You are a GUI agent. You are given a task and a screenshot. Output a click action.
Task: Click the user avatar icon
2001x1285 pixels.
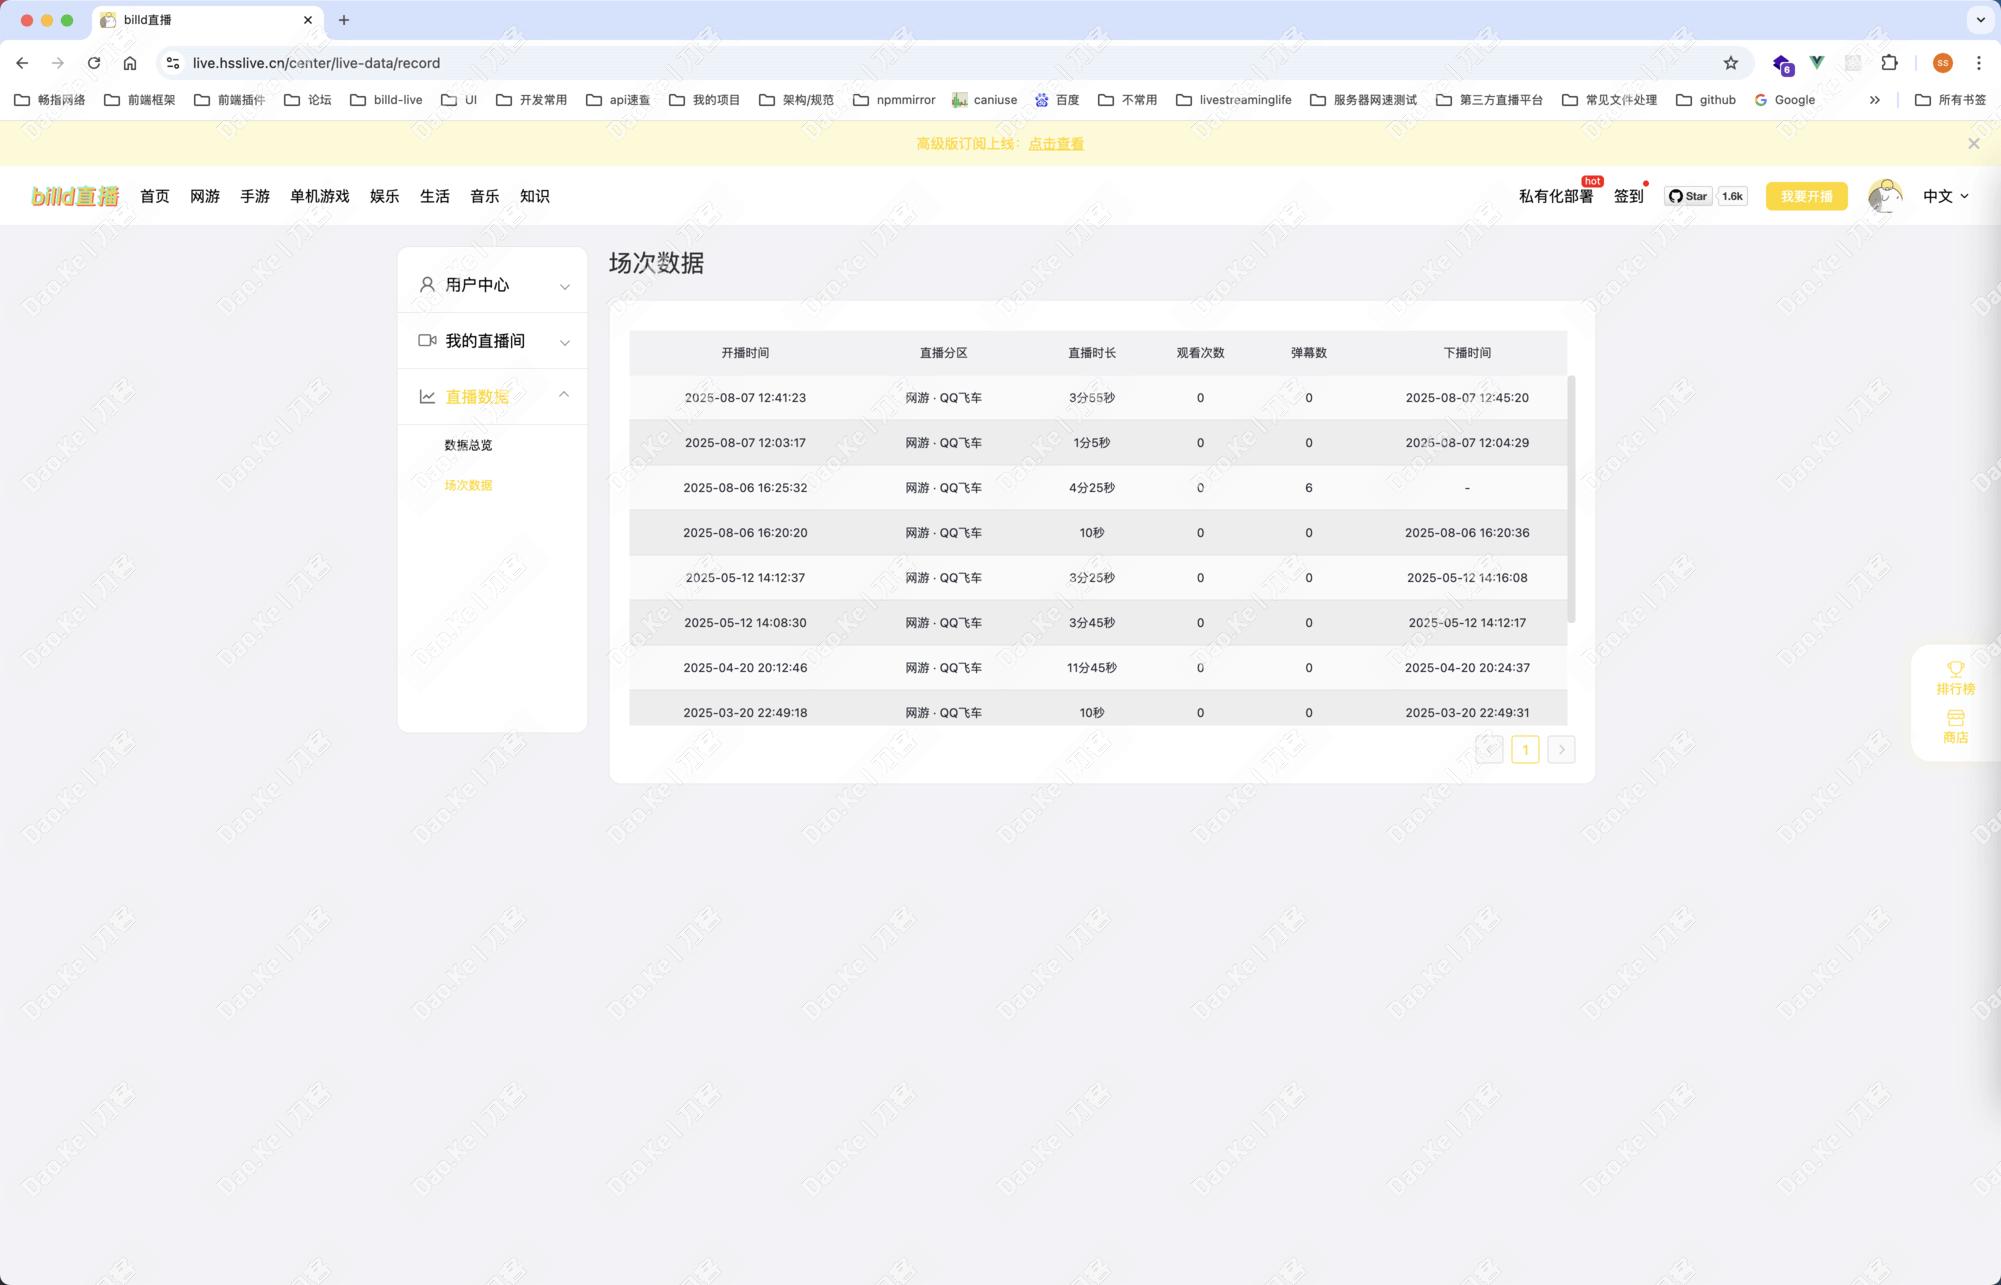1885,196
